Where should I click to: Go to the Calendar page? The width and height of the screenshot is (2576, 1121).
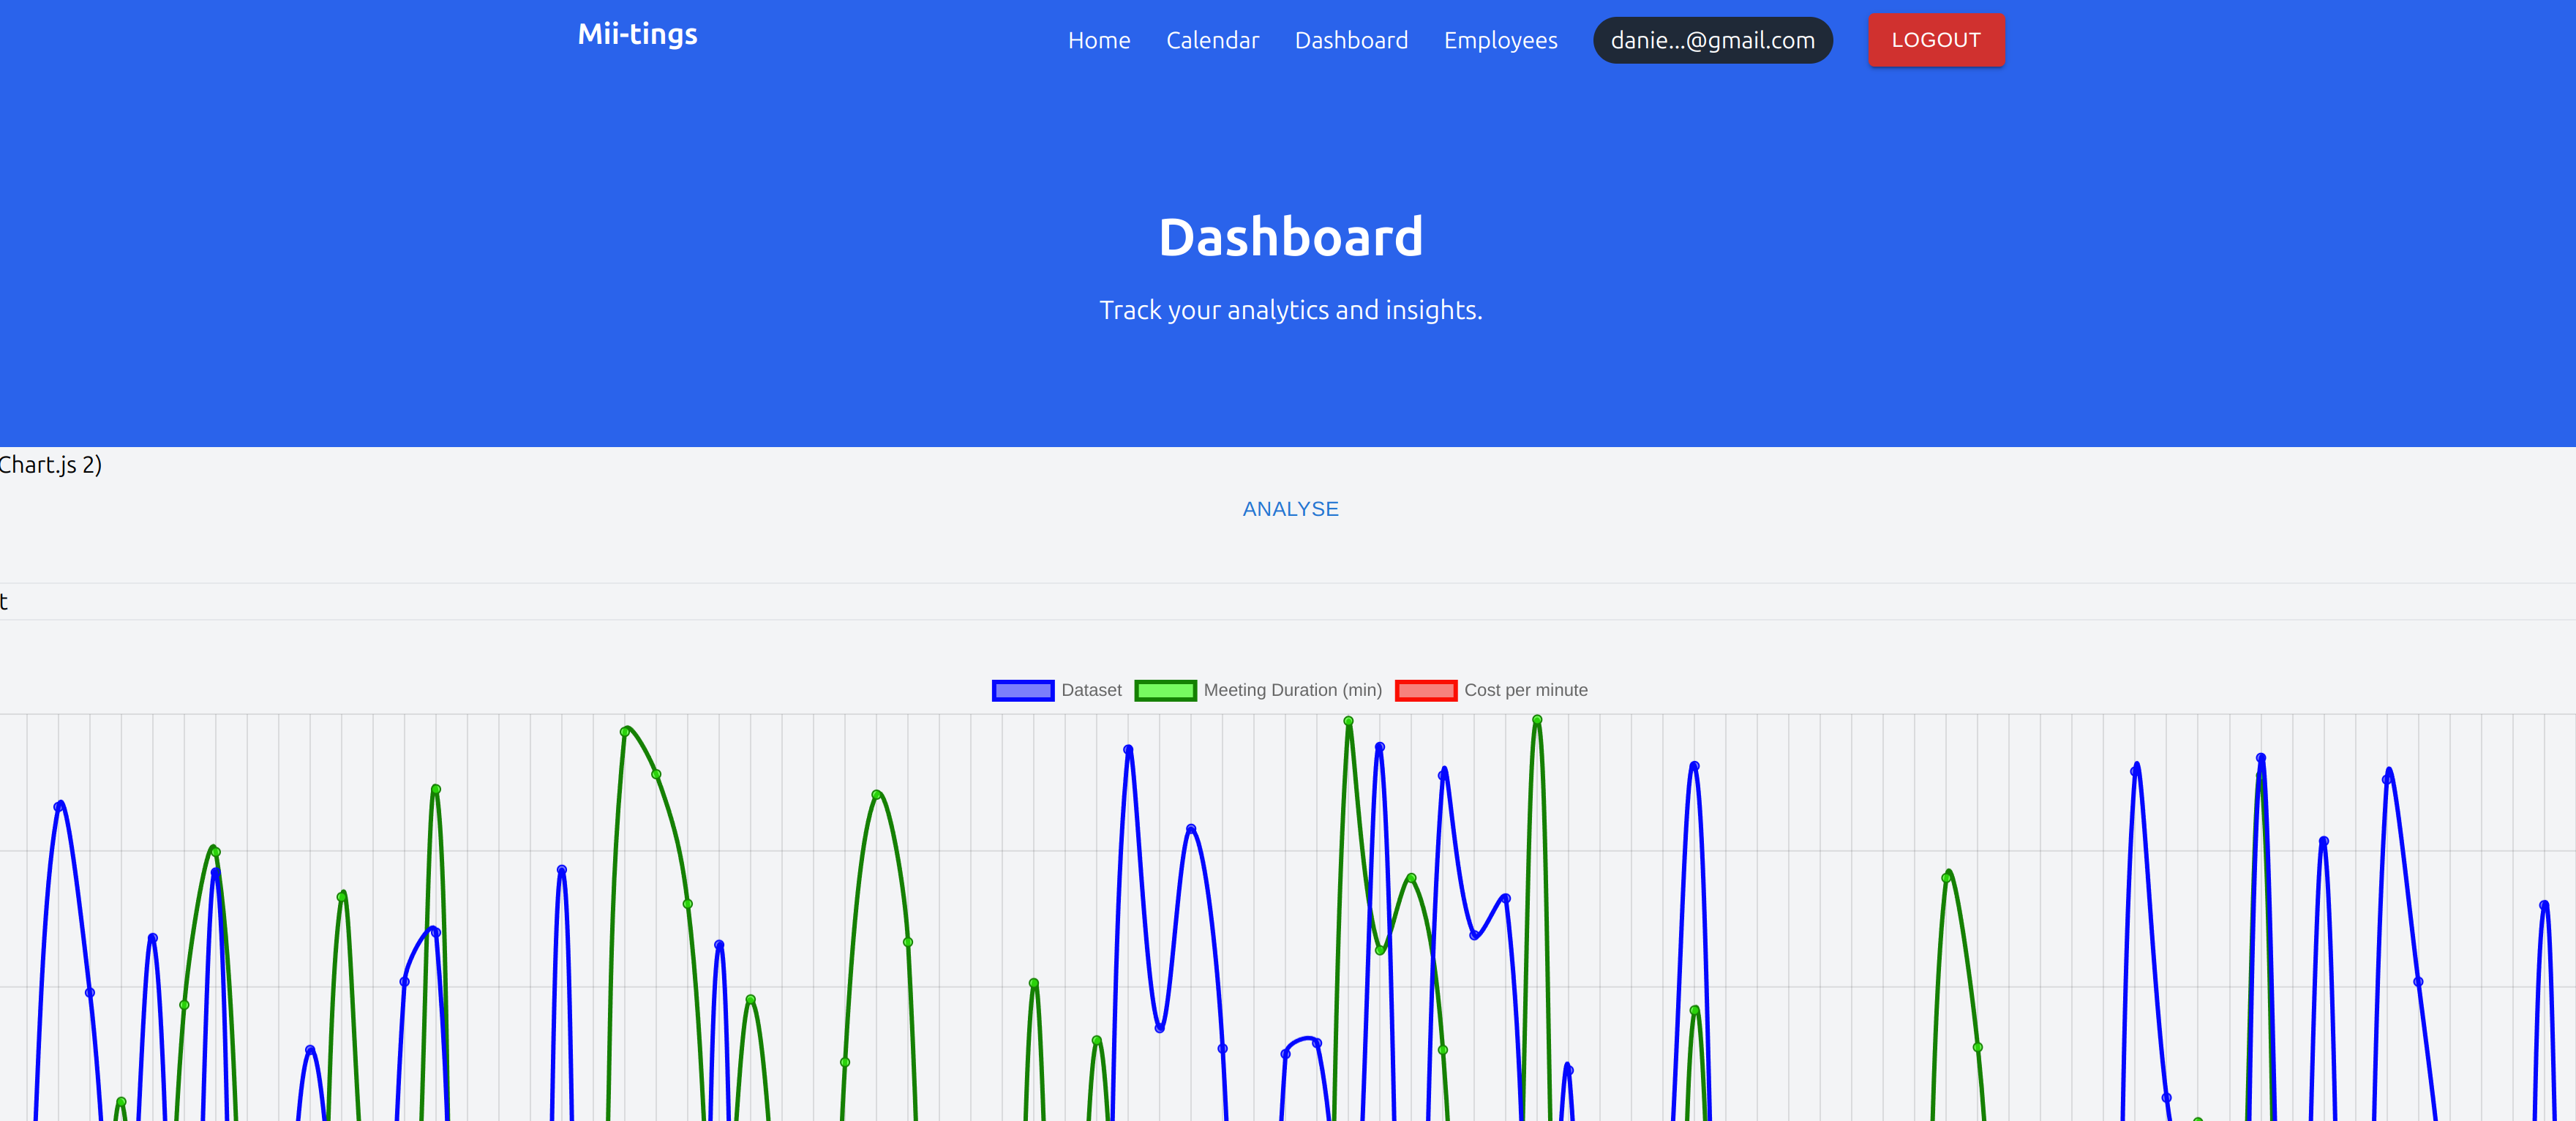pyautogui.click(x=1212, y=41)
